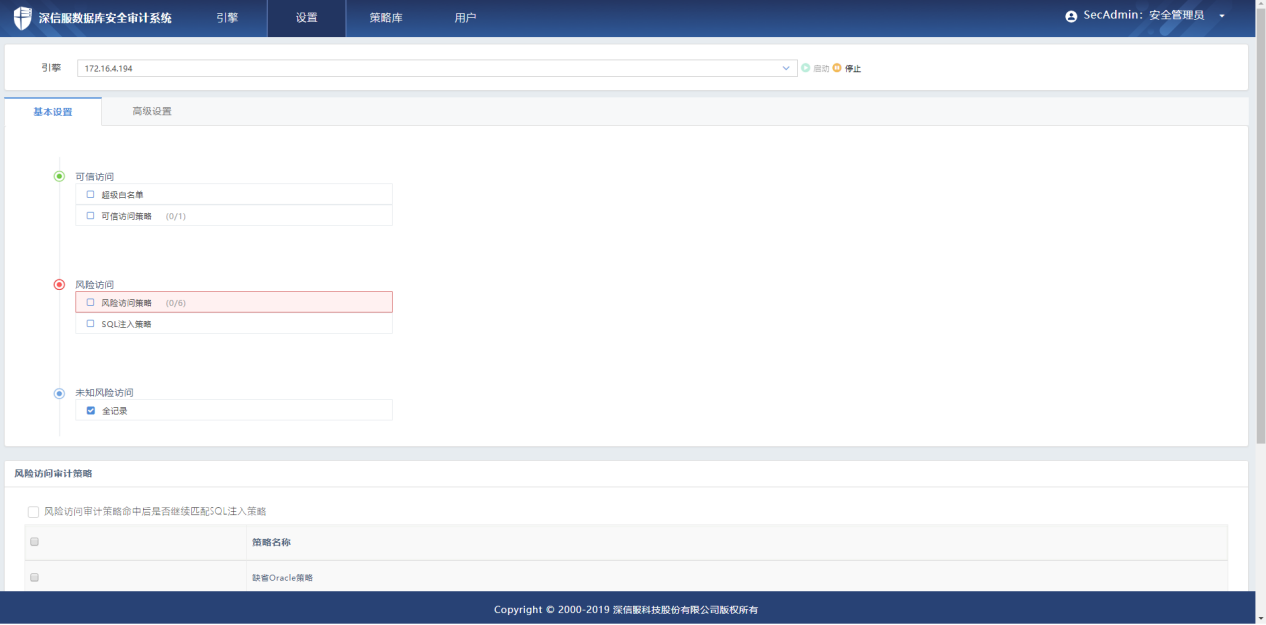Enable the SQL注入策略 checkbox
Screen dimensions: 1266x625
point(91,324)
